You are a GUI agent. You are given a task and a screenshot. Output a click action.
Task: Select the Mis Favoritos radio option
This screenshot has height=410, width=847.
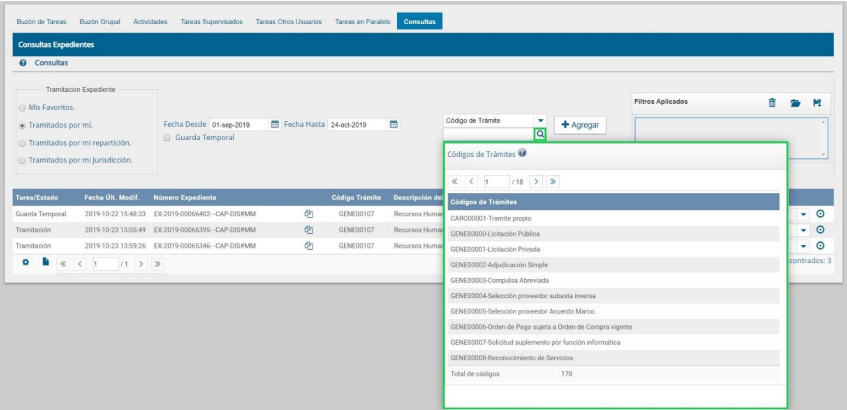tap(22, 107)
